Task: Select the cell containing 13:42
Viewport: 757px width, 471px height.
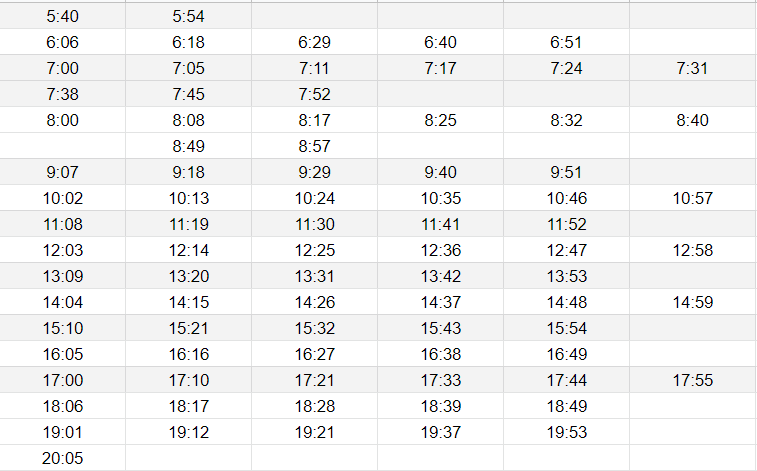Action: tap(440, 277)
